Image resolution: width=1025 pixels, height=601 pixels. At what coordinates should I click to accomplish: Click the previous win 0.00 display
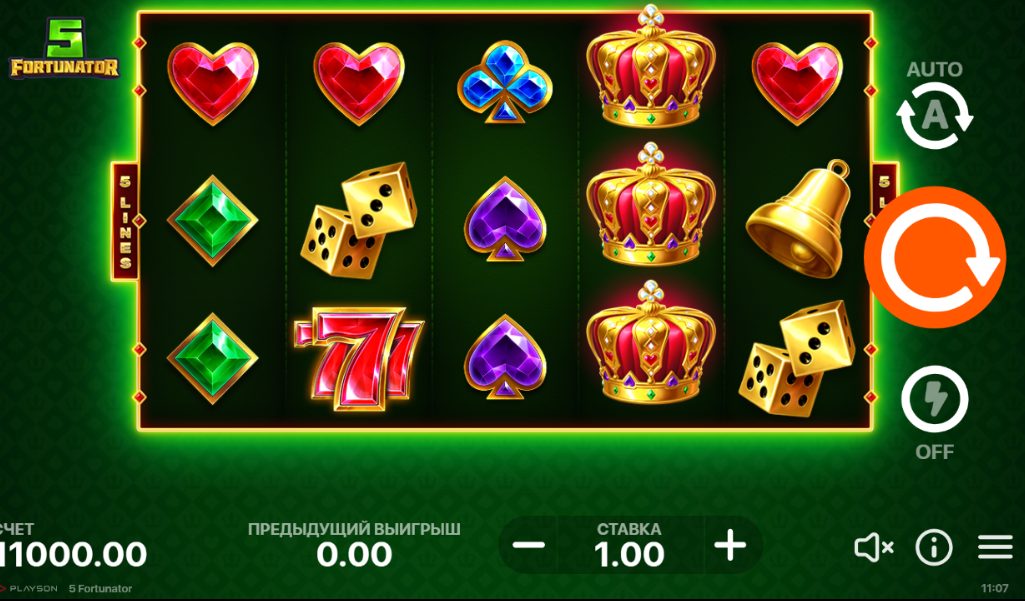[354, 555]
